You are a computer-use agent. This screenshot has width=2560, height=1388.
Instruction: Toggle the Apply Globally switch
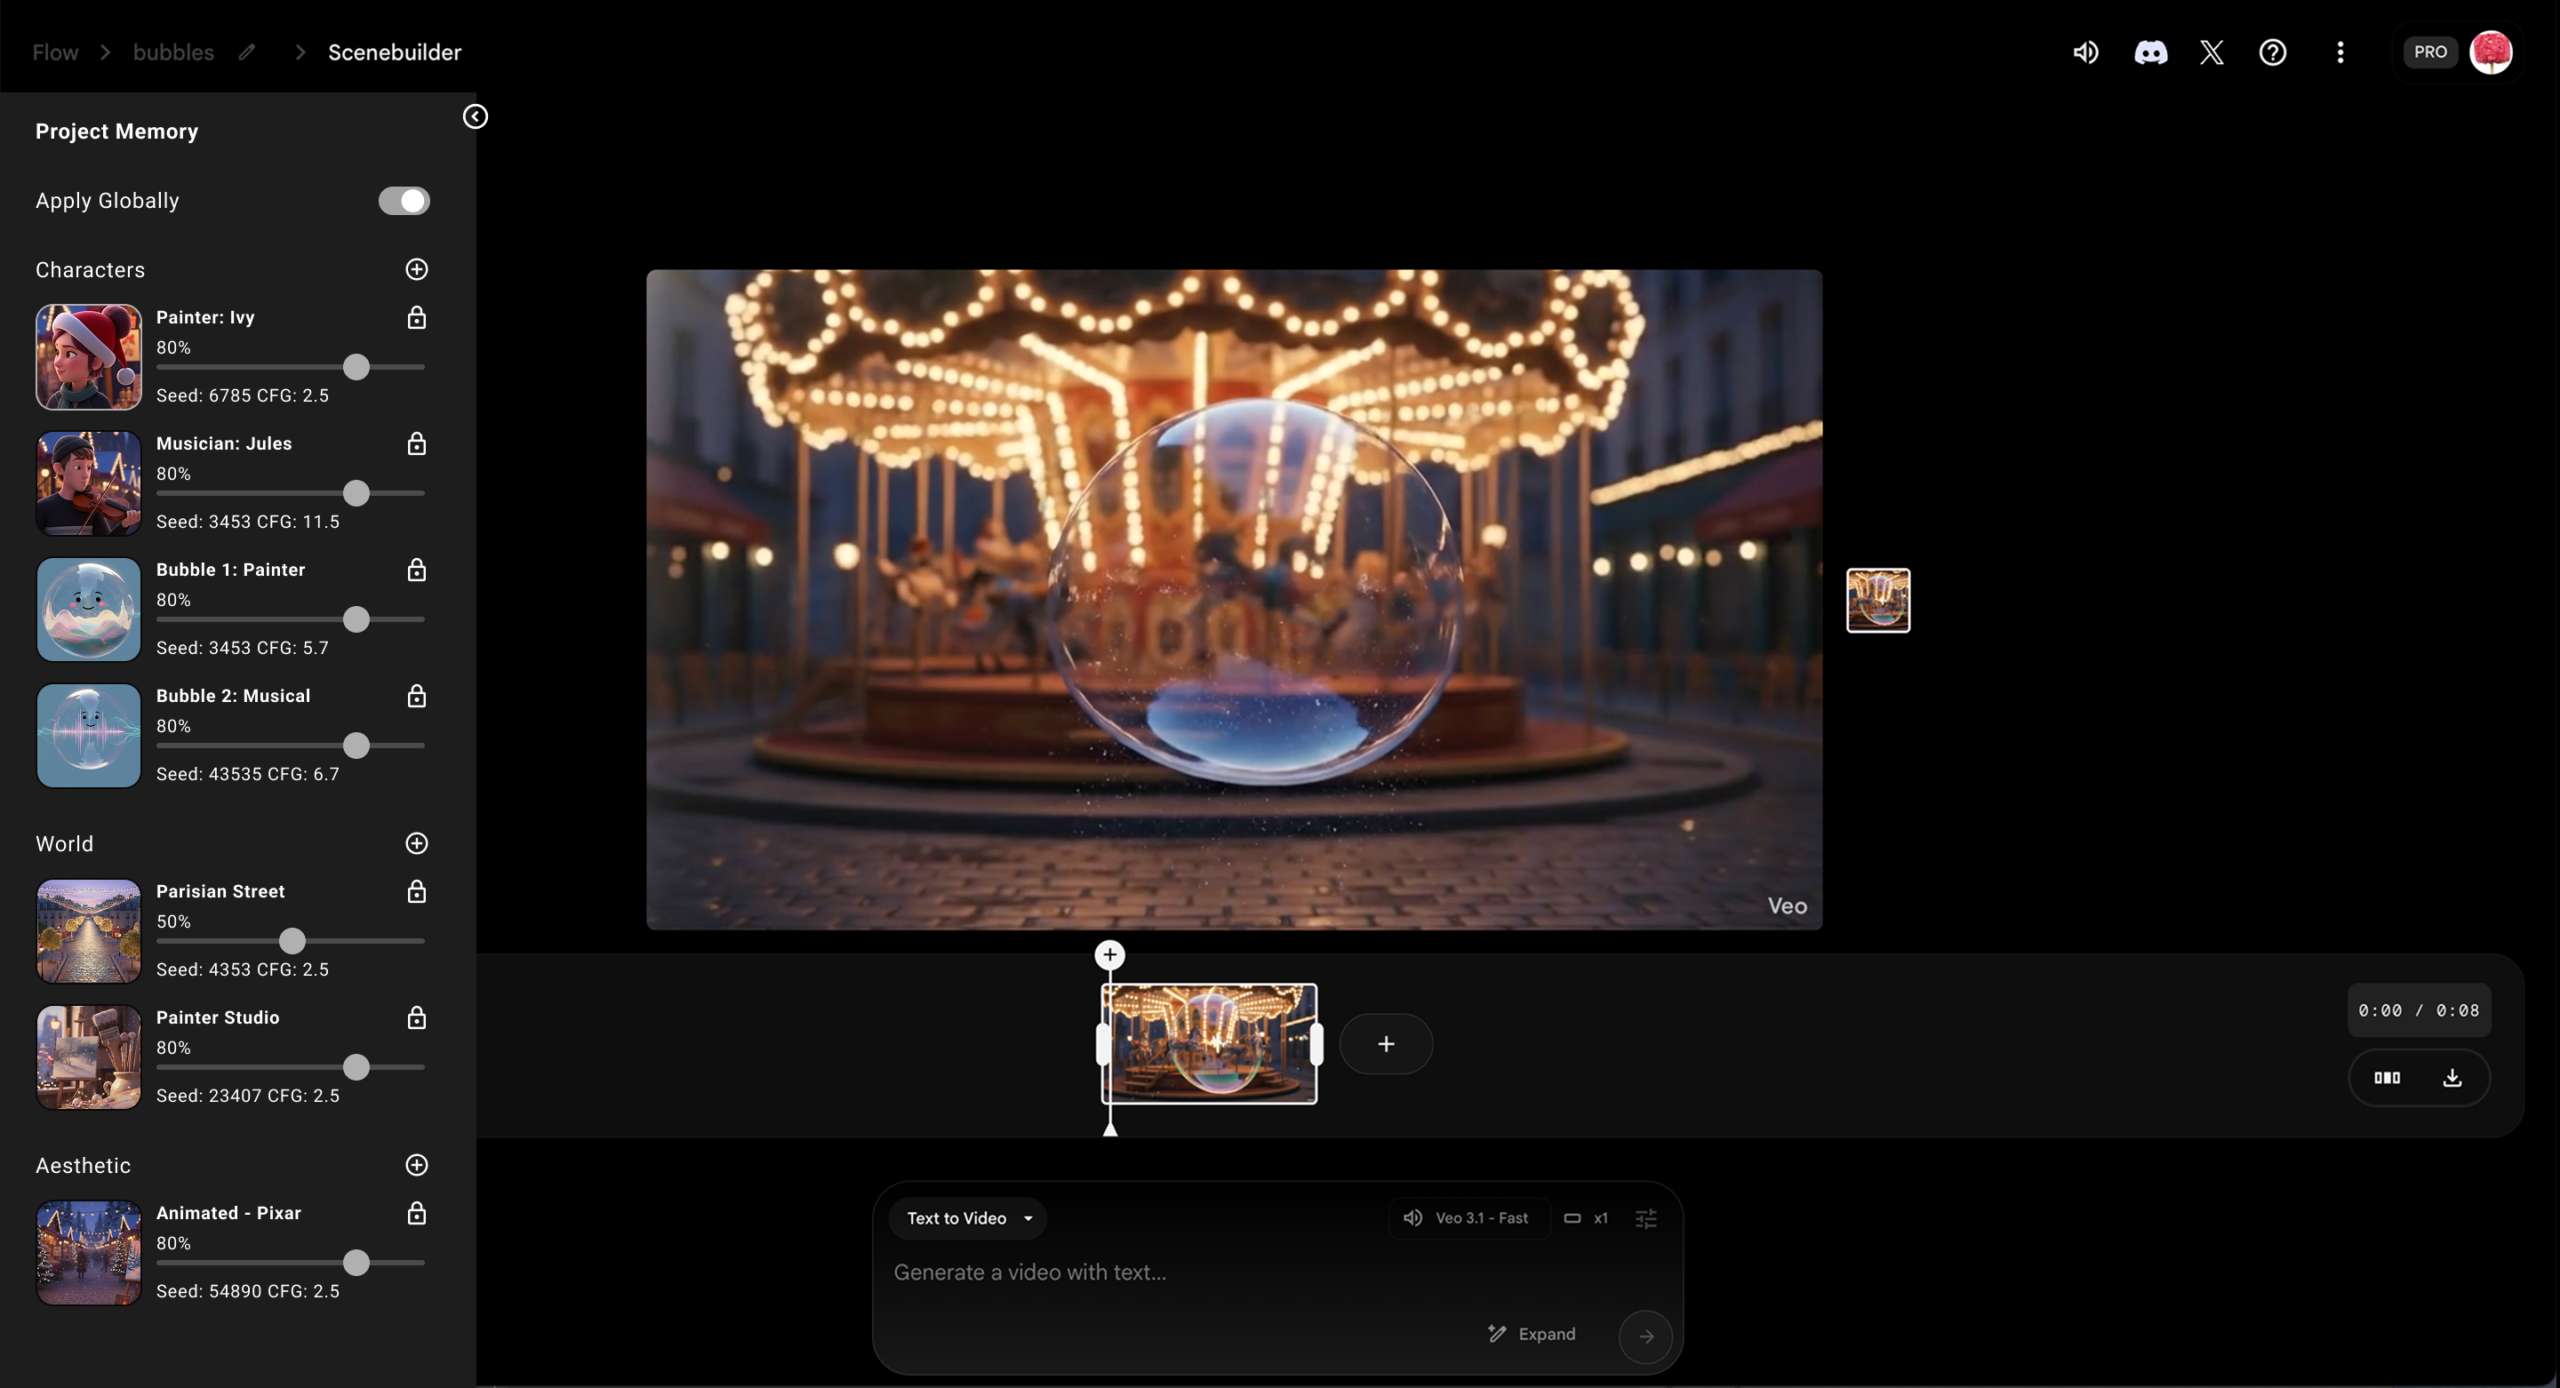coord(403,201)
